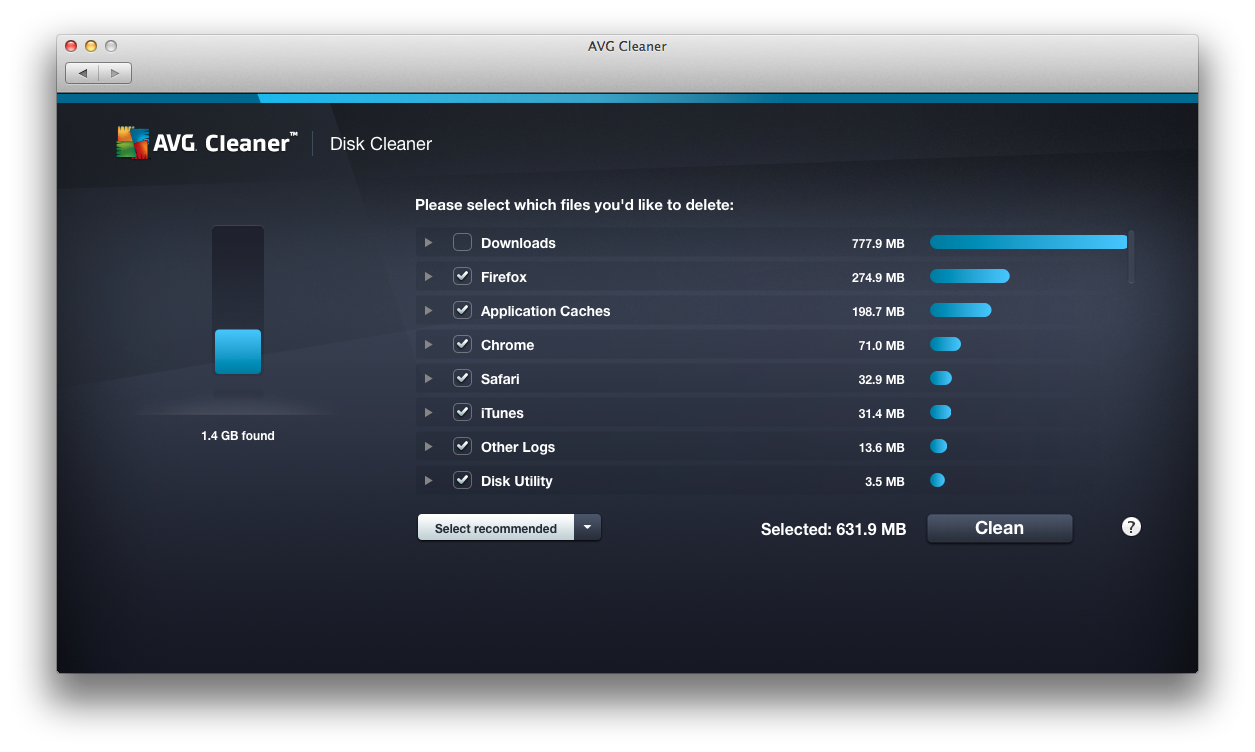Click the 13.6 MB size value

(x=881, y=448)
